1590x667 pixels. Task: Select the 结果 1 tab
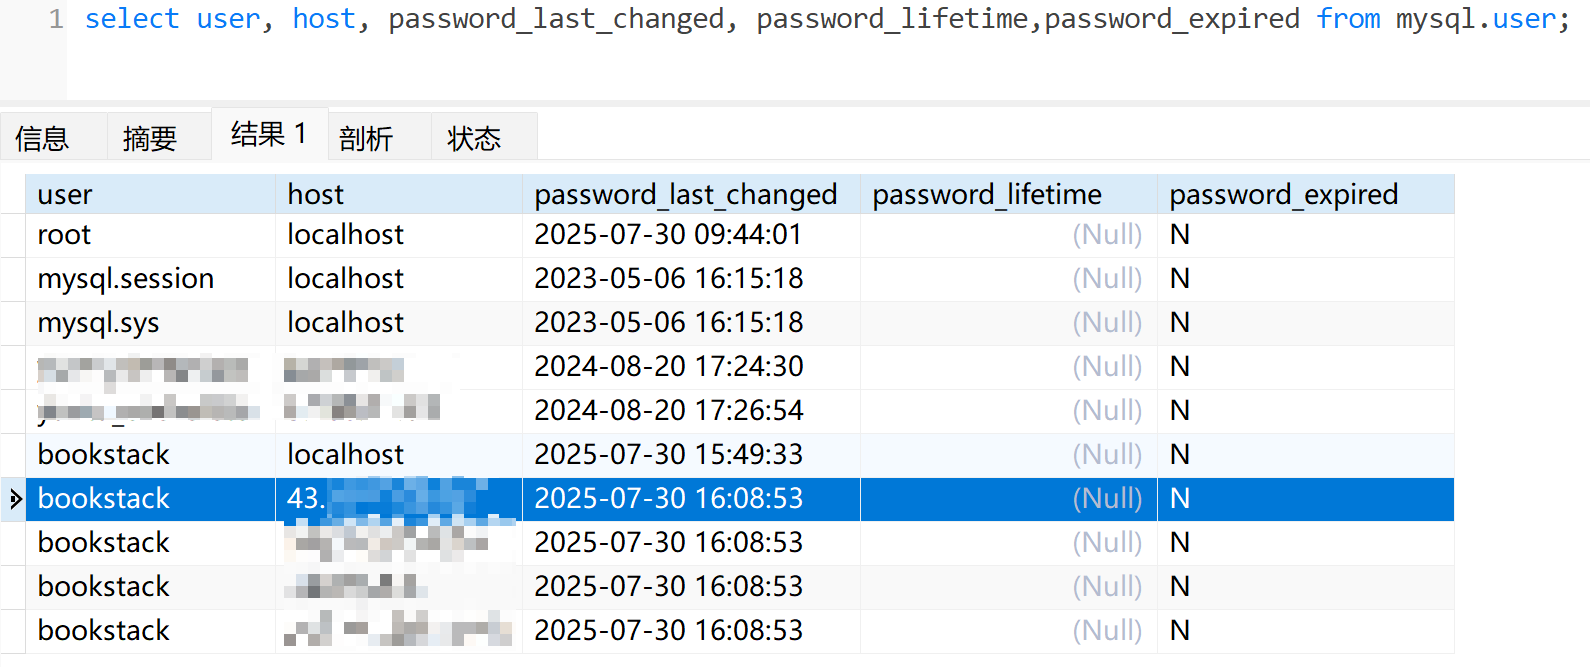pos(268,134)
